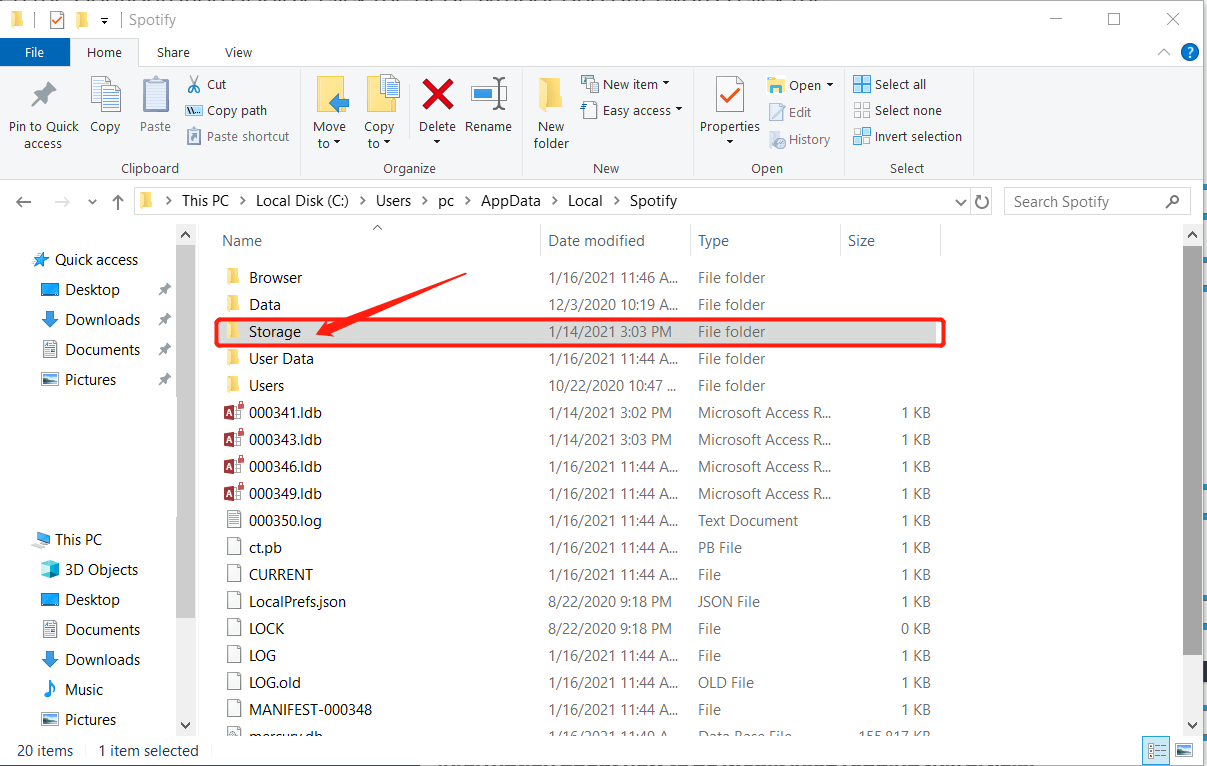Select the Storage folder row

click(x=580, y=332)
